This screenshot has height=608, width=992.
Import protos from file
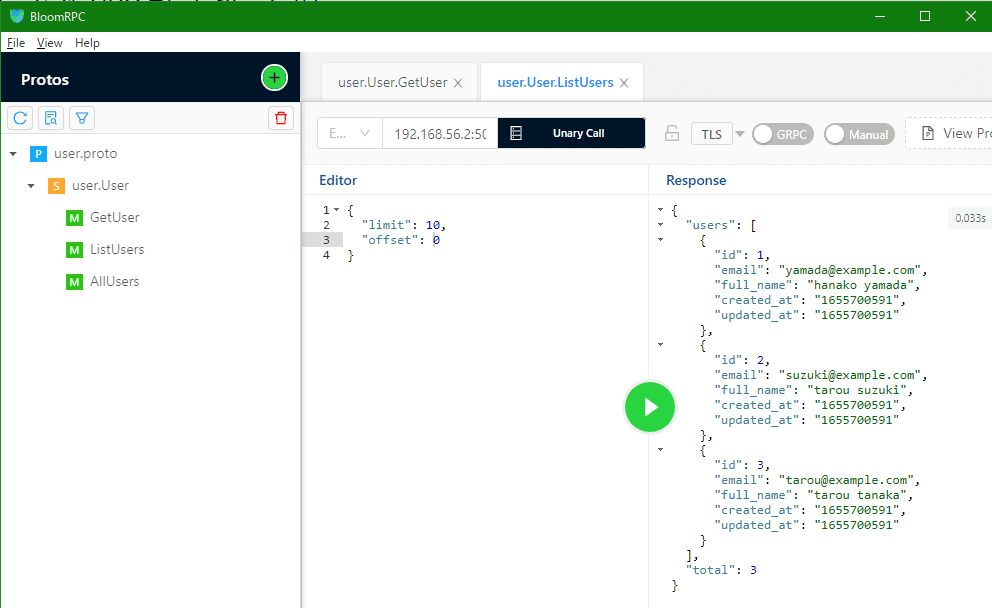pyautogui.click(x=50, y=118)
